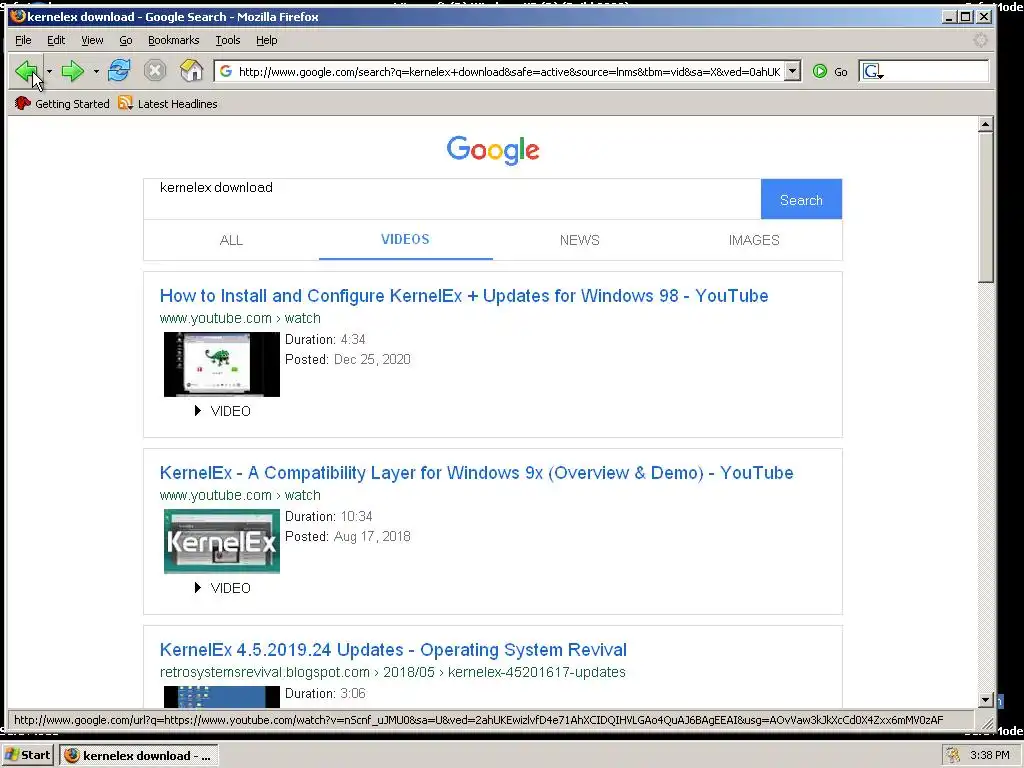The image size is (1024, 768).
Task: Open the View menu
Action: click(x=92, y=40)
